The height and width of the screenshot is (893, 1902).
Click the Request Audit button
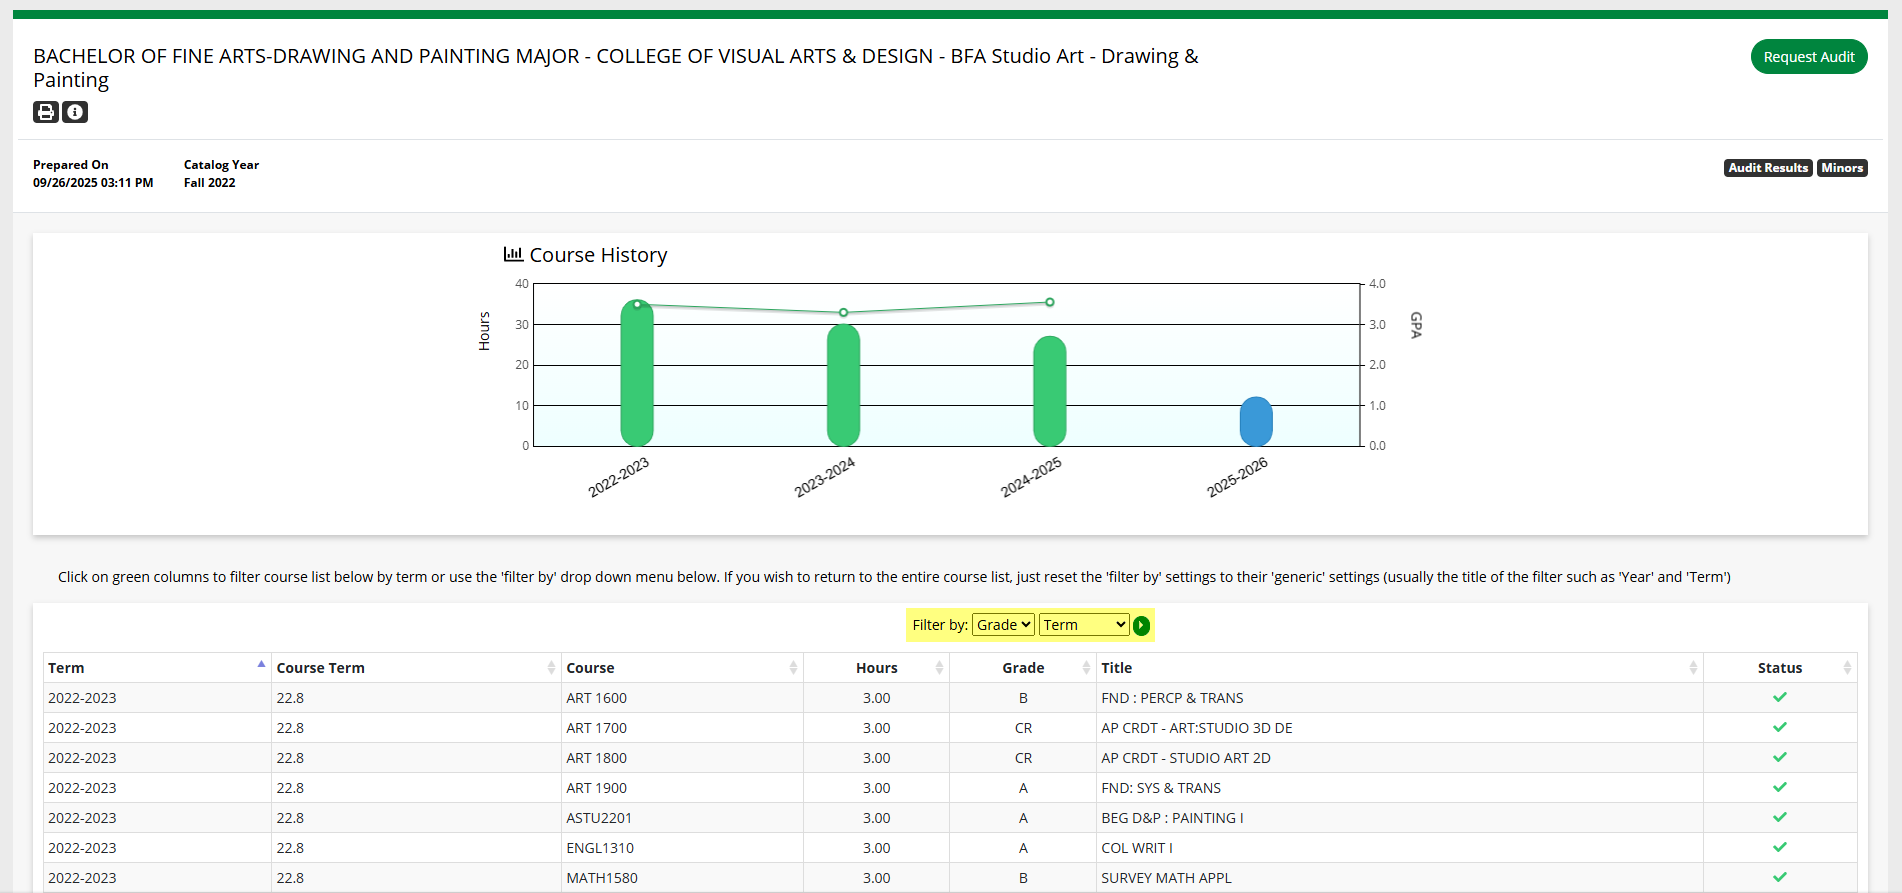pyautogui.click(x=1808, y=57)
